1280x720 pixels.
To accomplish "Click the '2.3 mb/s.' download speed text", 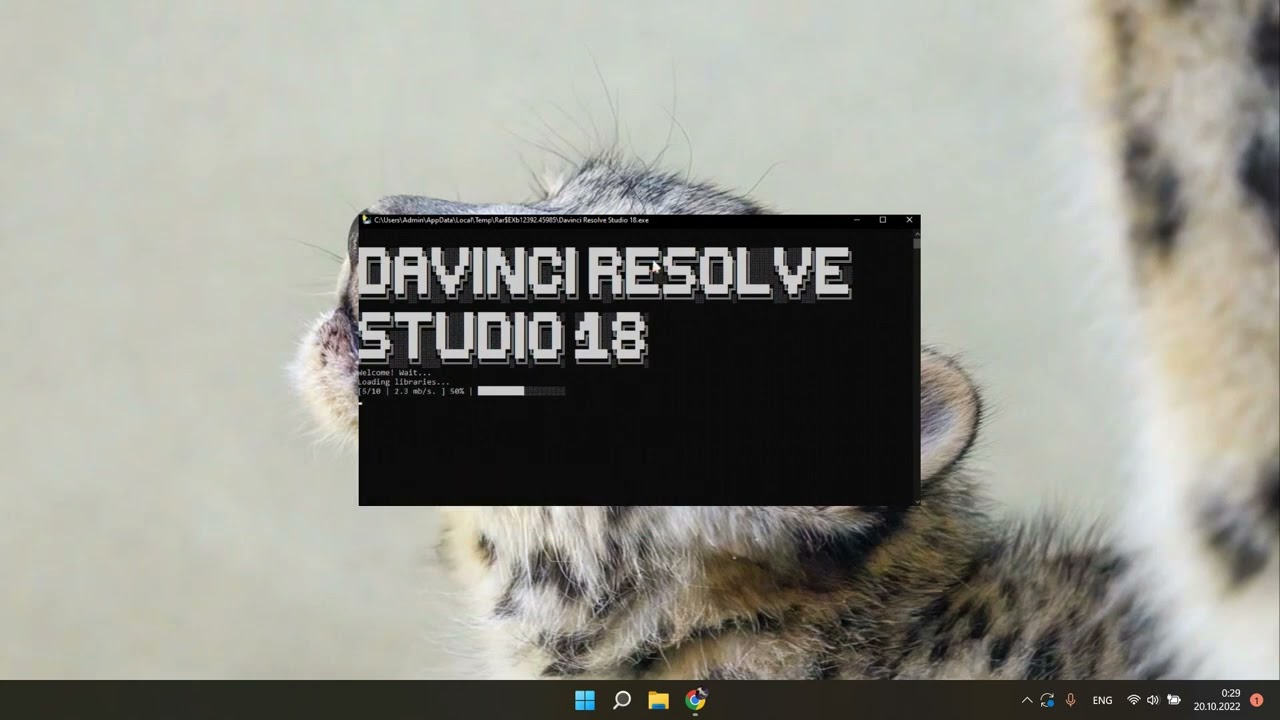I will pos(414,391).
